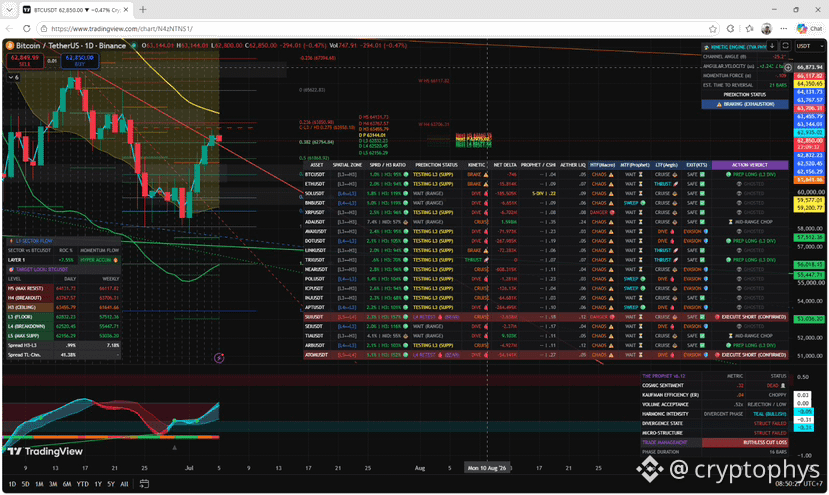
Task: Click the download arrow icon in chart header
Action: click(x=772, y=46)
